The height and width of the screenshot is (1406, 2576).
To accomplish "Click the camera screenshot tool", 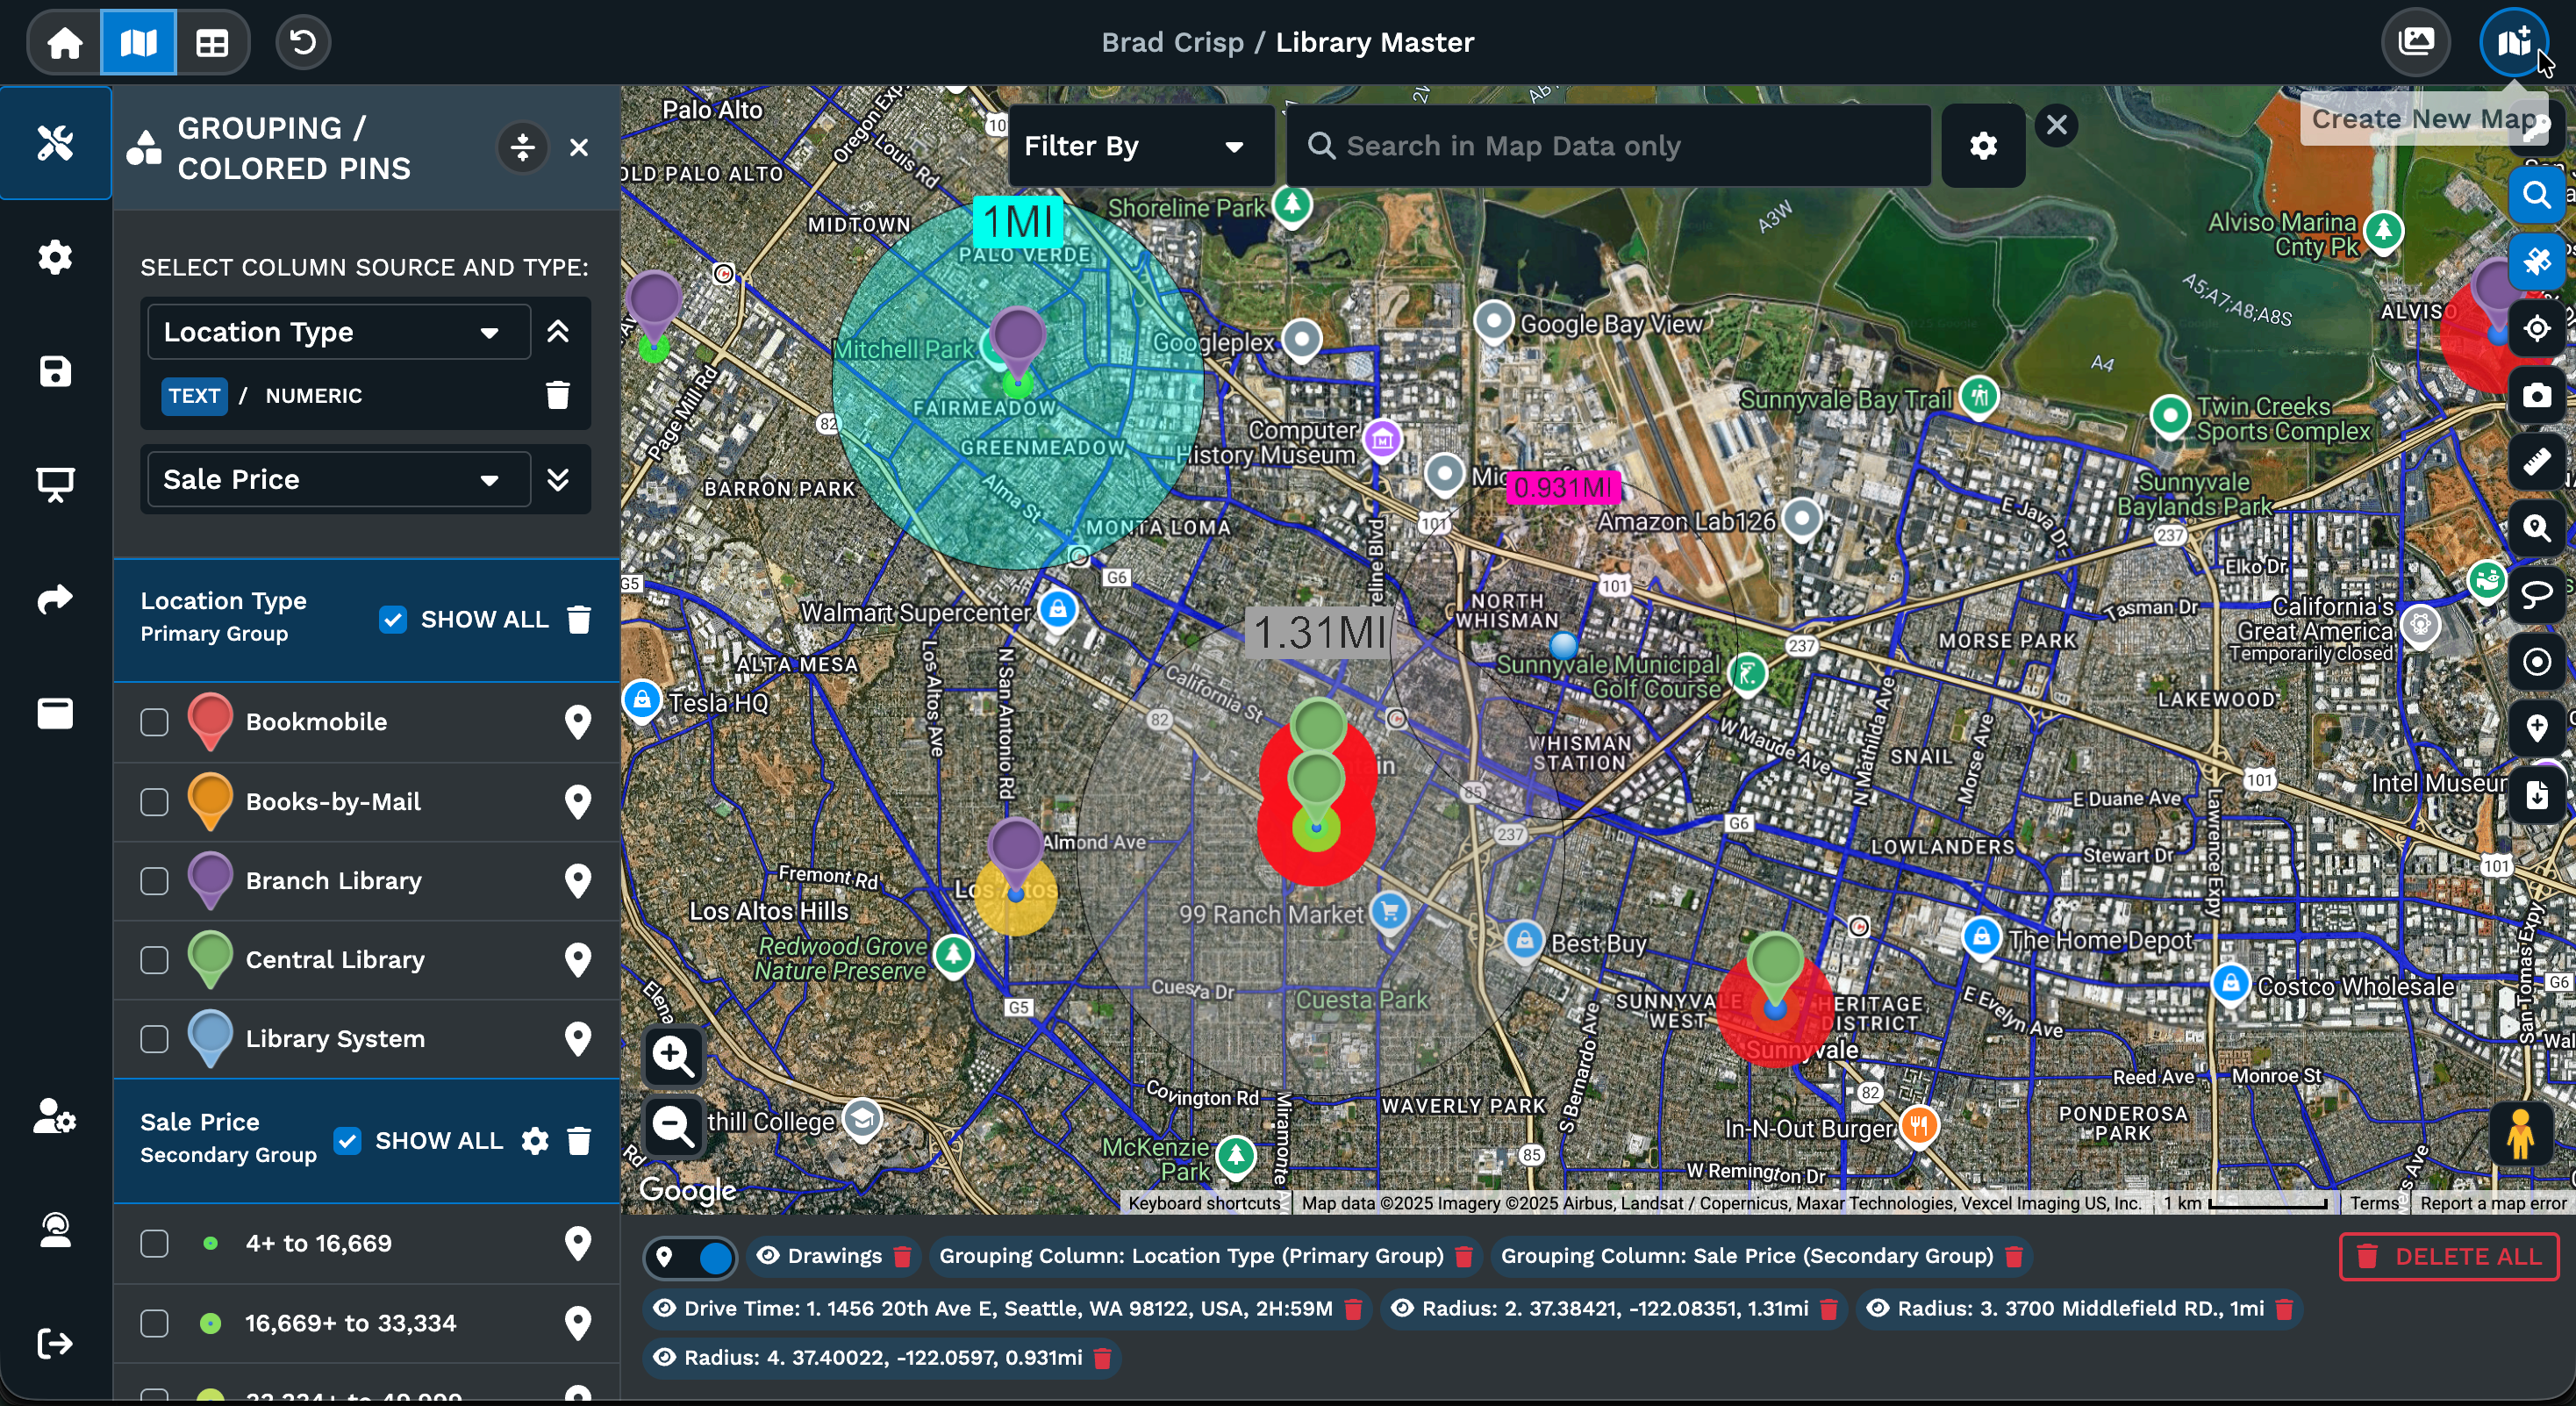I will click(x=2537, y=395).
